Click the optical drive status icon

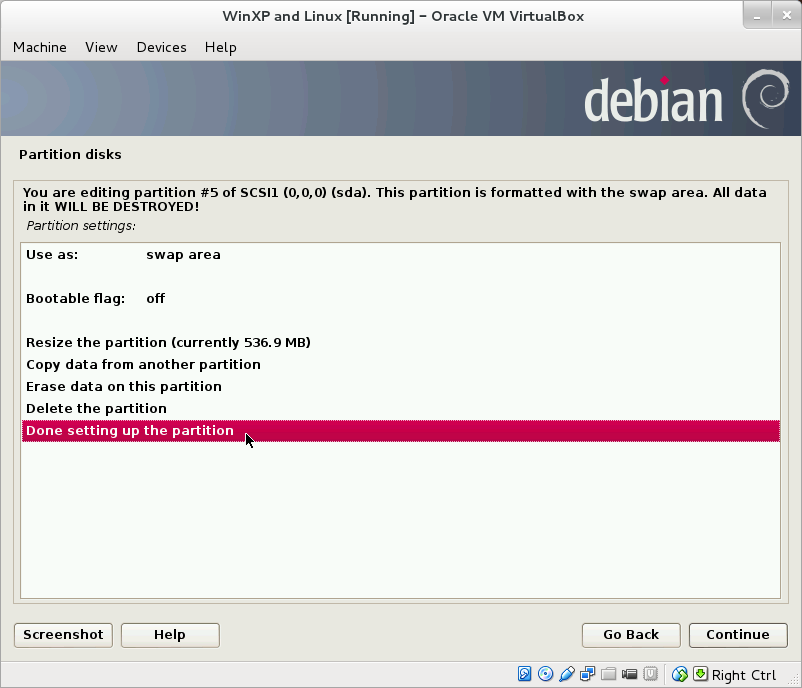point(545,674)
